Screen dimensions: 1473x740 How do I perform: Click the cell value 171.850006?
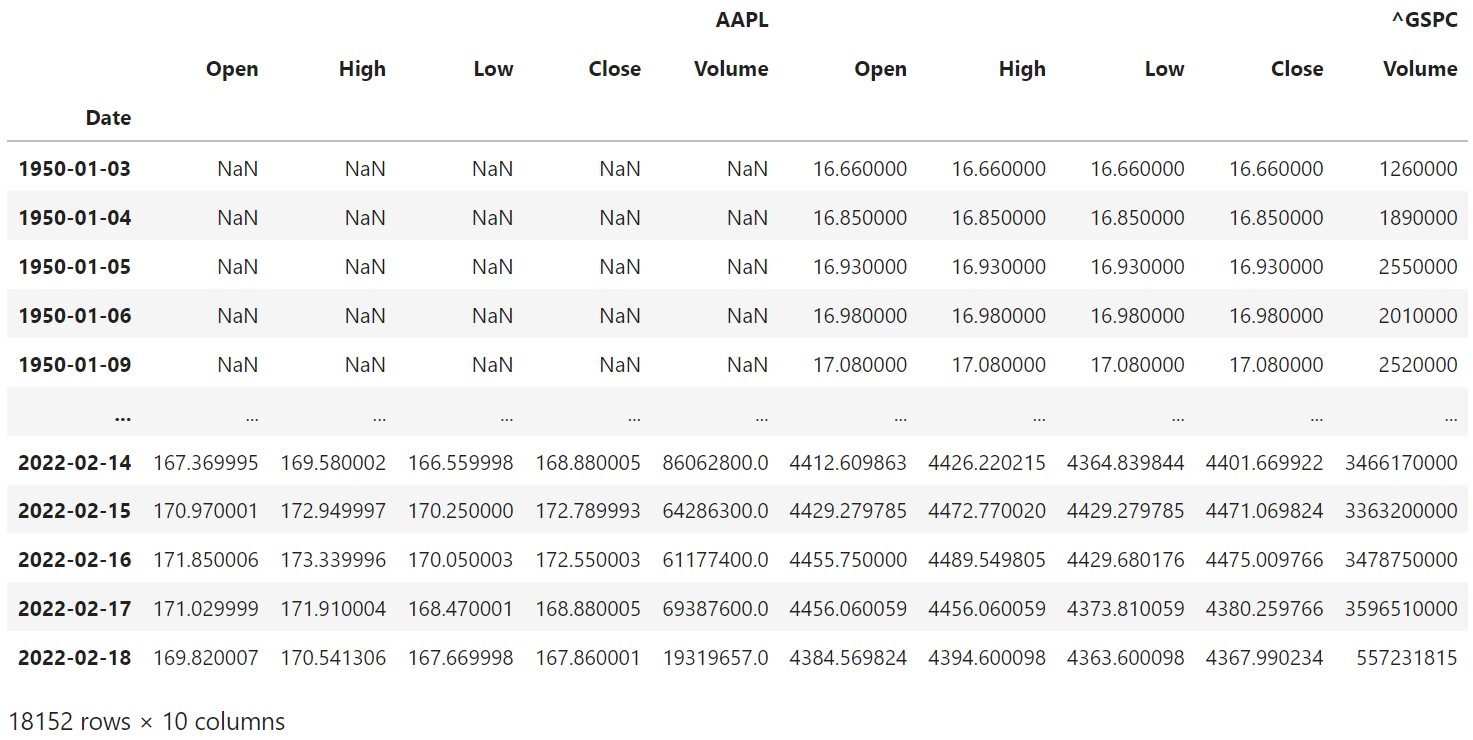point(206,560)
